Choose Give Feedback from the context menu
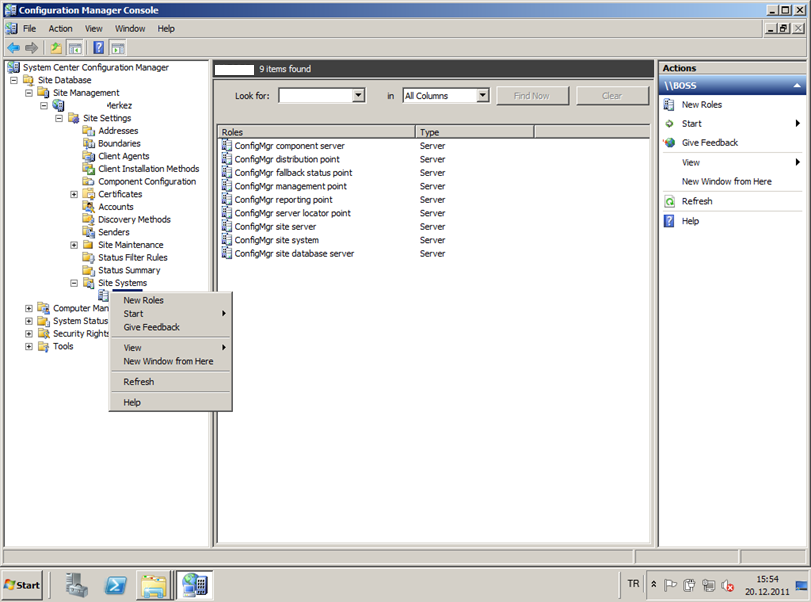This screenshot has width=811, height=602. pyautogui.click(x=170, y=327)
